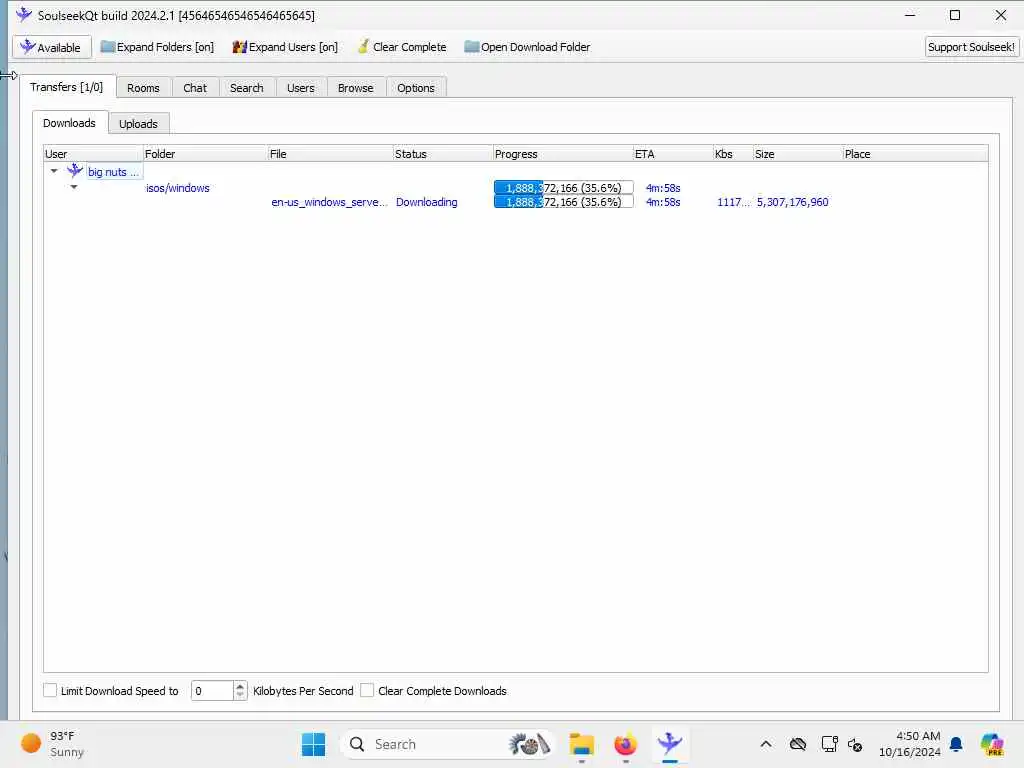Viewport: 1024px width, 768px height.
Task: Collapse the isos/windows folder node
Action: (74, 187)
